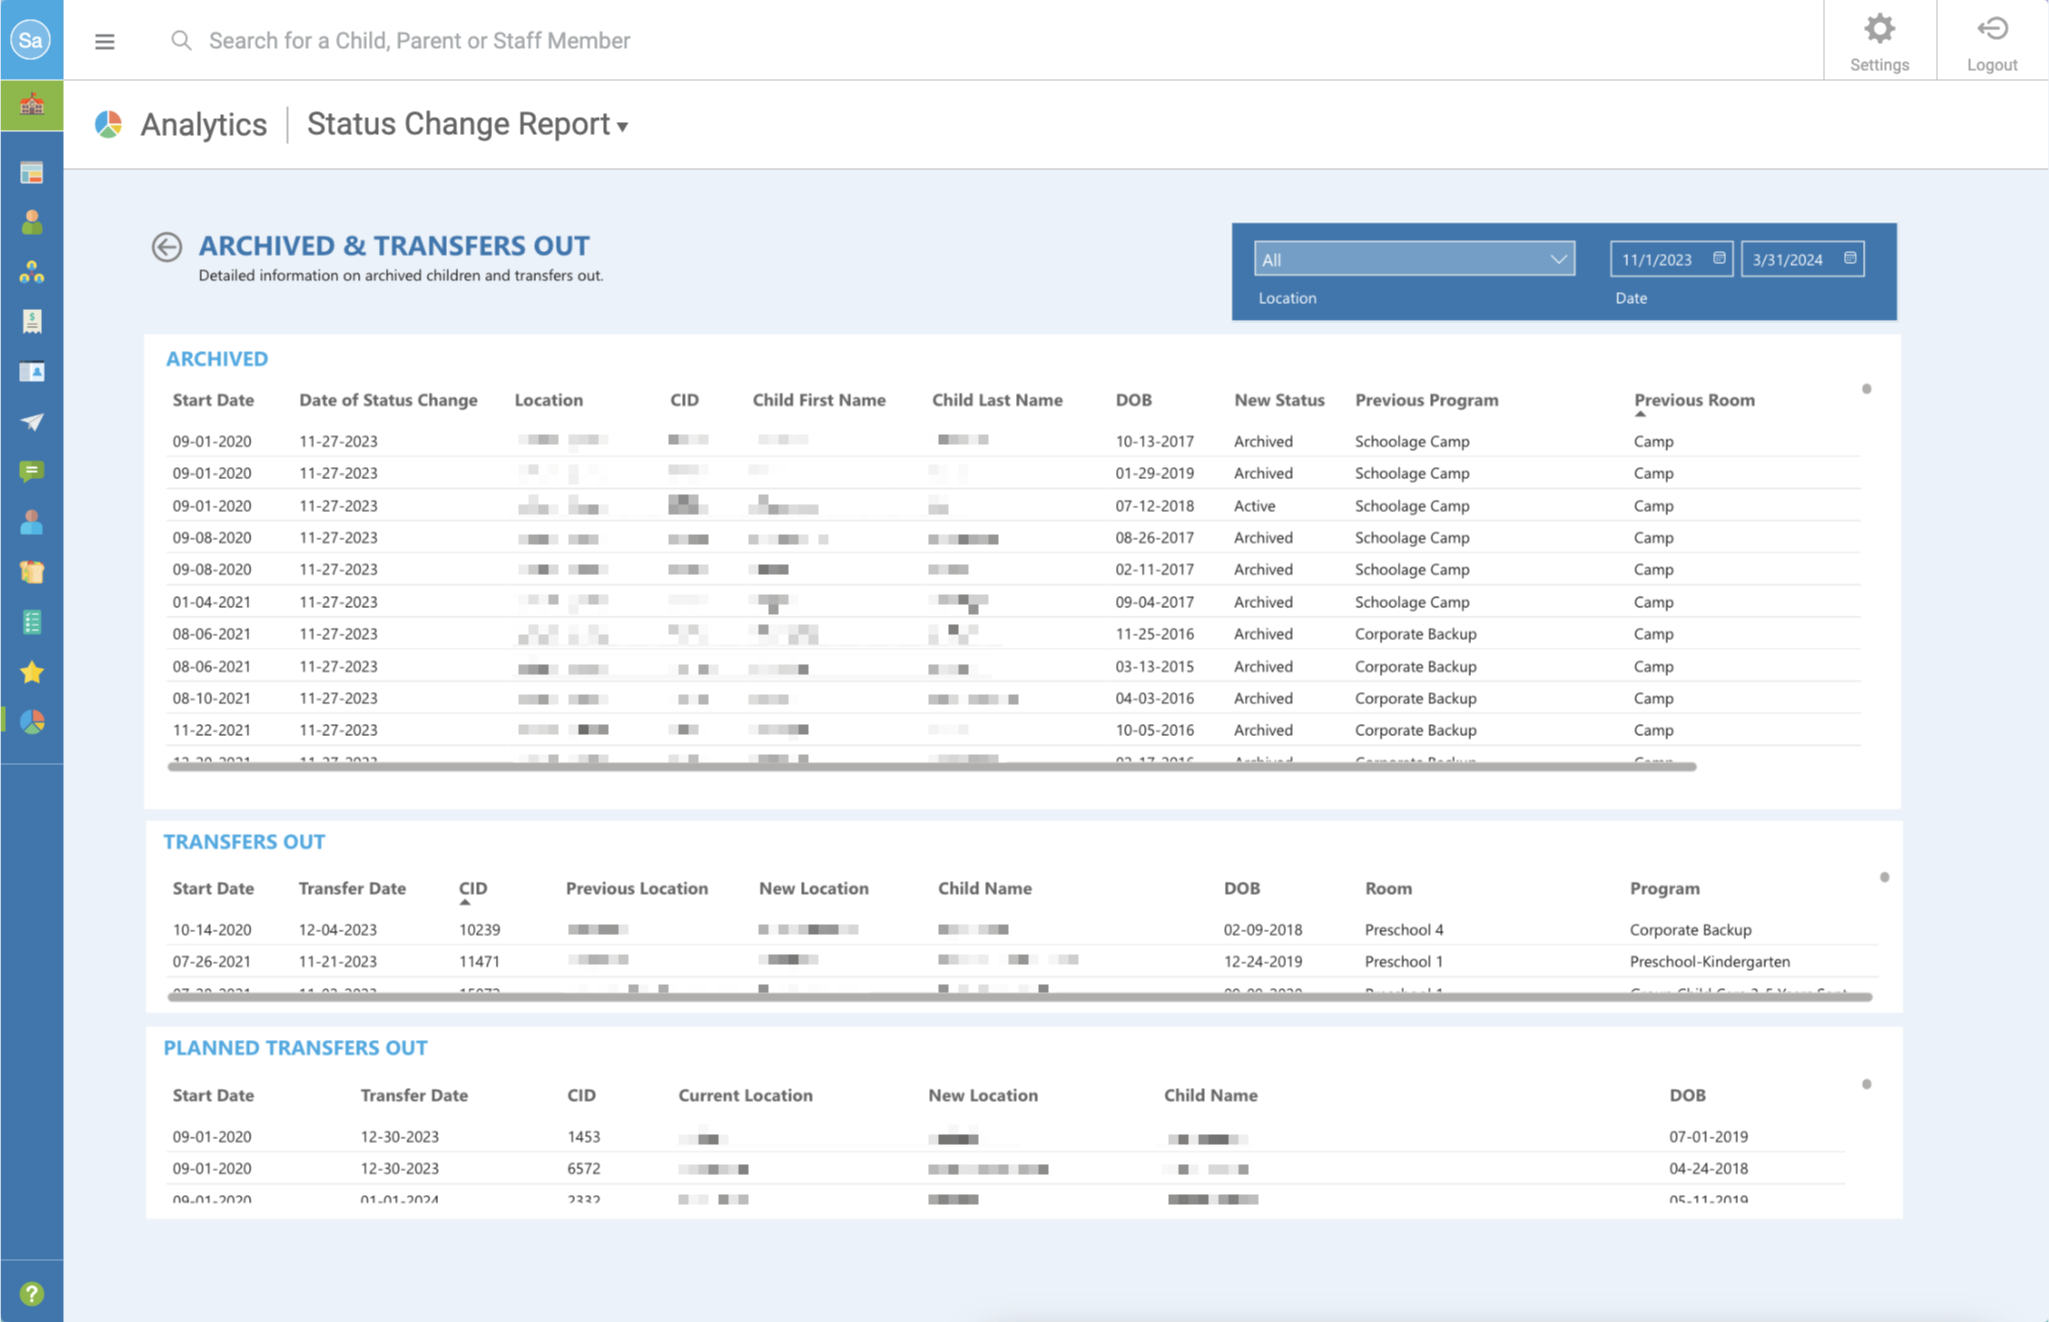Open the analytics pie chart icon

pos(32,722)
